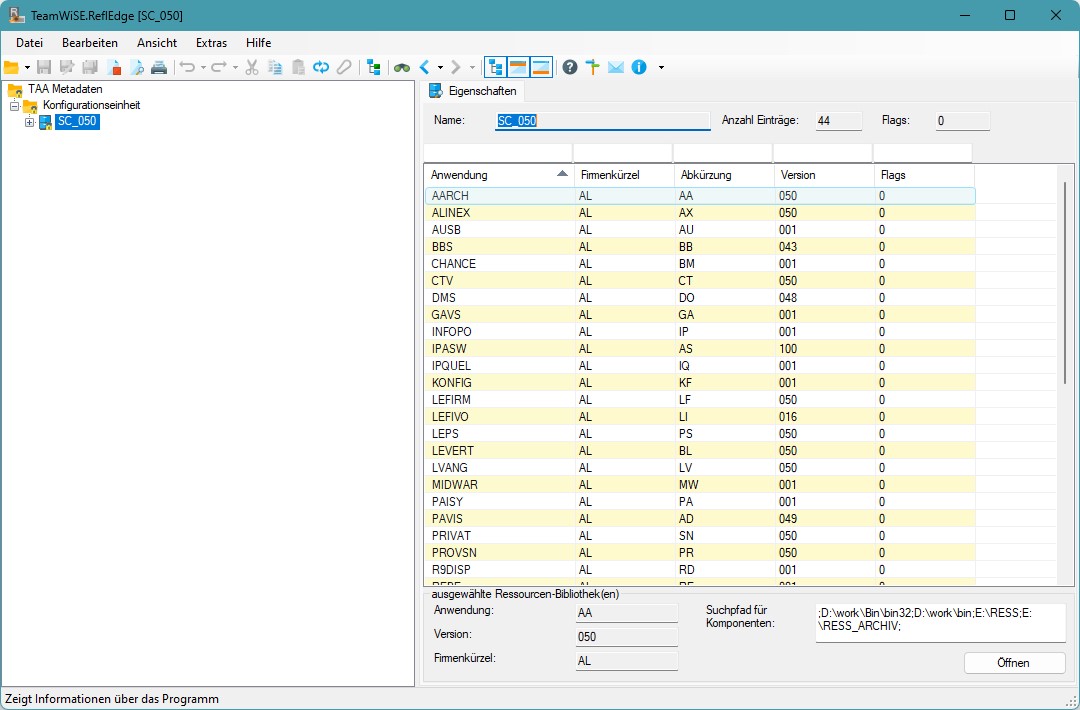The image size is (1080, 710).
Task: Click the blue info circle icon
Action: [x=639, y=68]
